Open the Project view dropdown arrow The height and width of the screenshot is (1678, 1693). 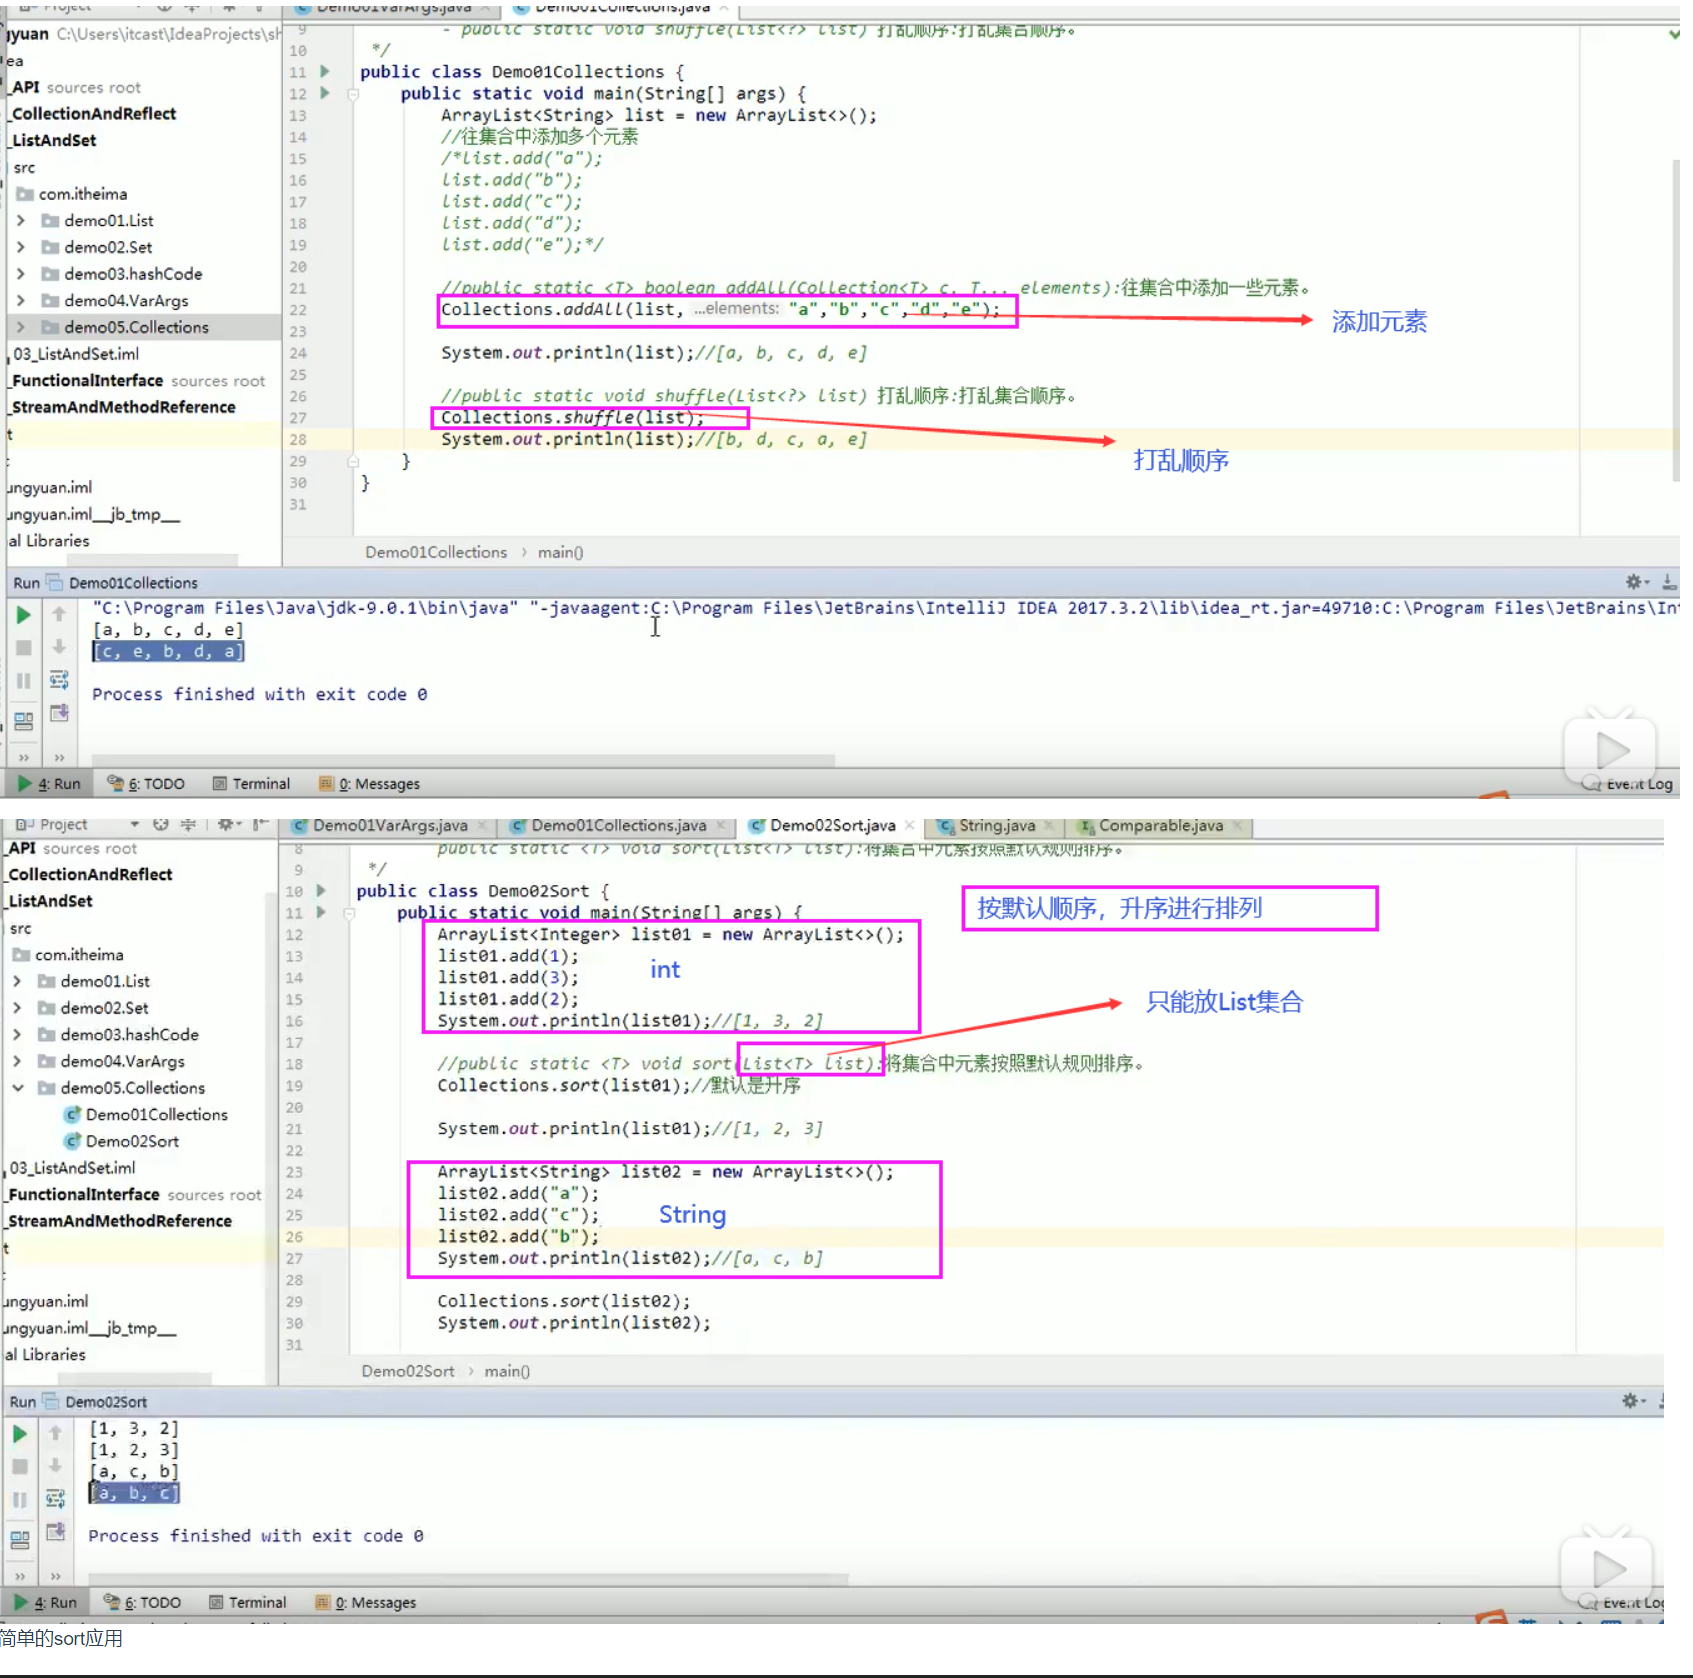pyautogui.click(x=134, y=825)
